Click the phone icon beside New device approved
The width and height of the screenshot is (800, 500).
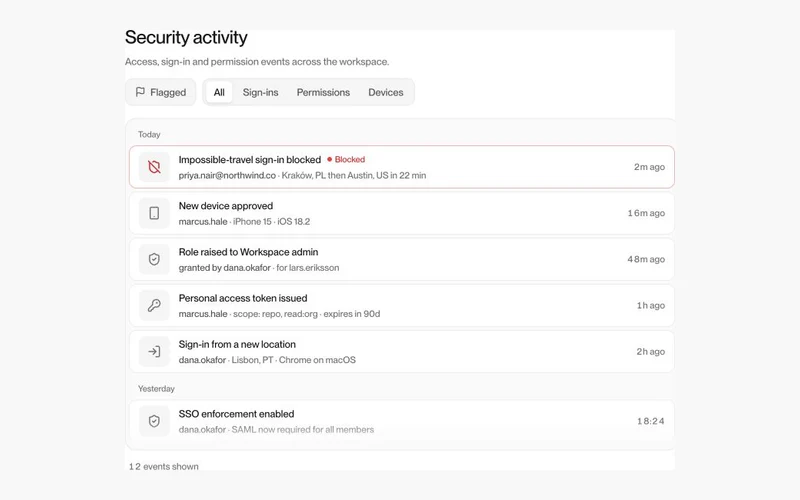[154, 213]
